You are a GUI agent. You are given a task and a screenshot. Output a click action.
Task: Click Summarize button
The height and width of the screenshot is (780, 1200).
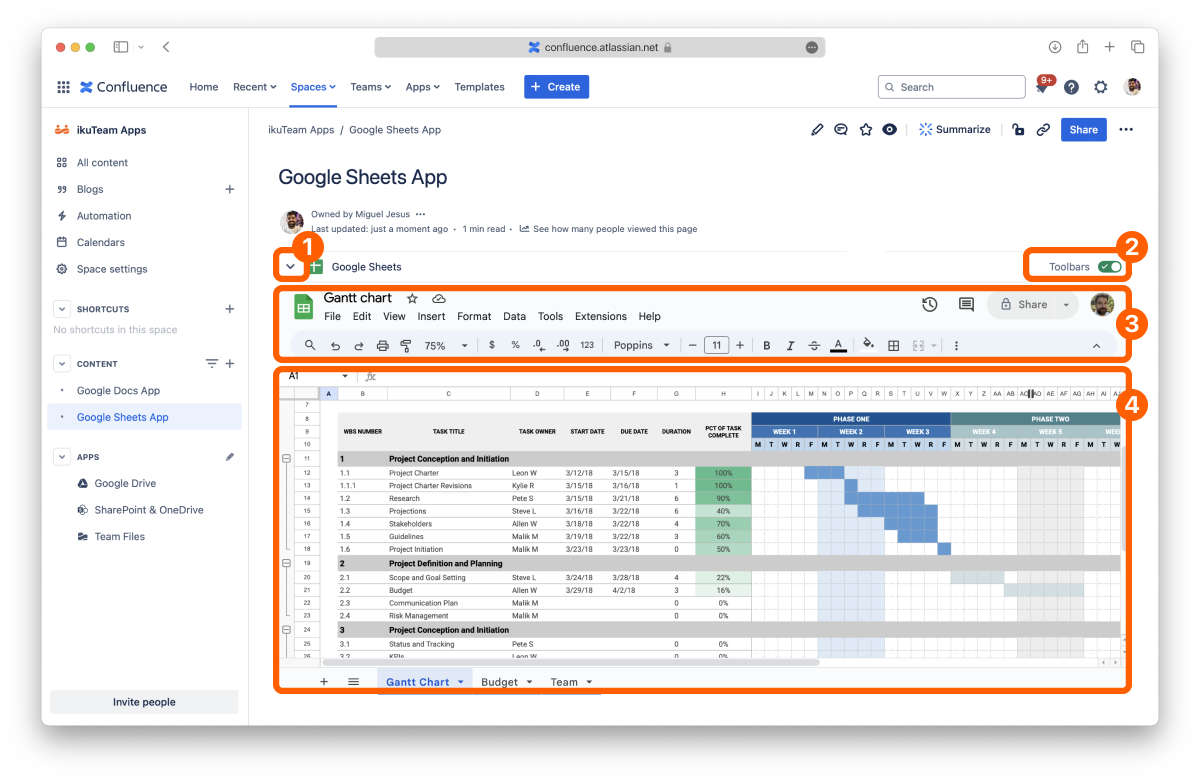click(x=955, y=129)
